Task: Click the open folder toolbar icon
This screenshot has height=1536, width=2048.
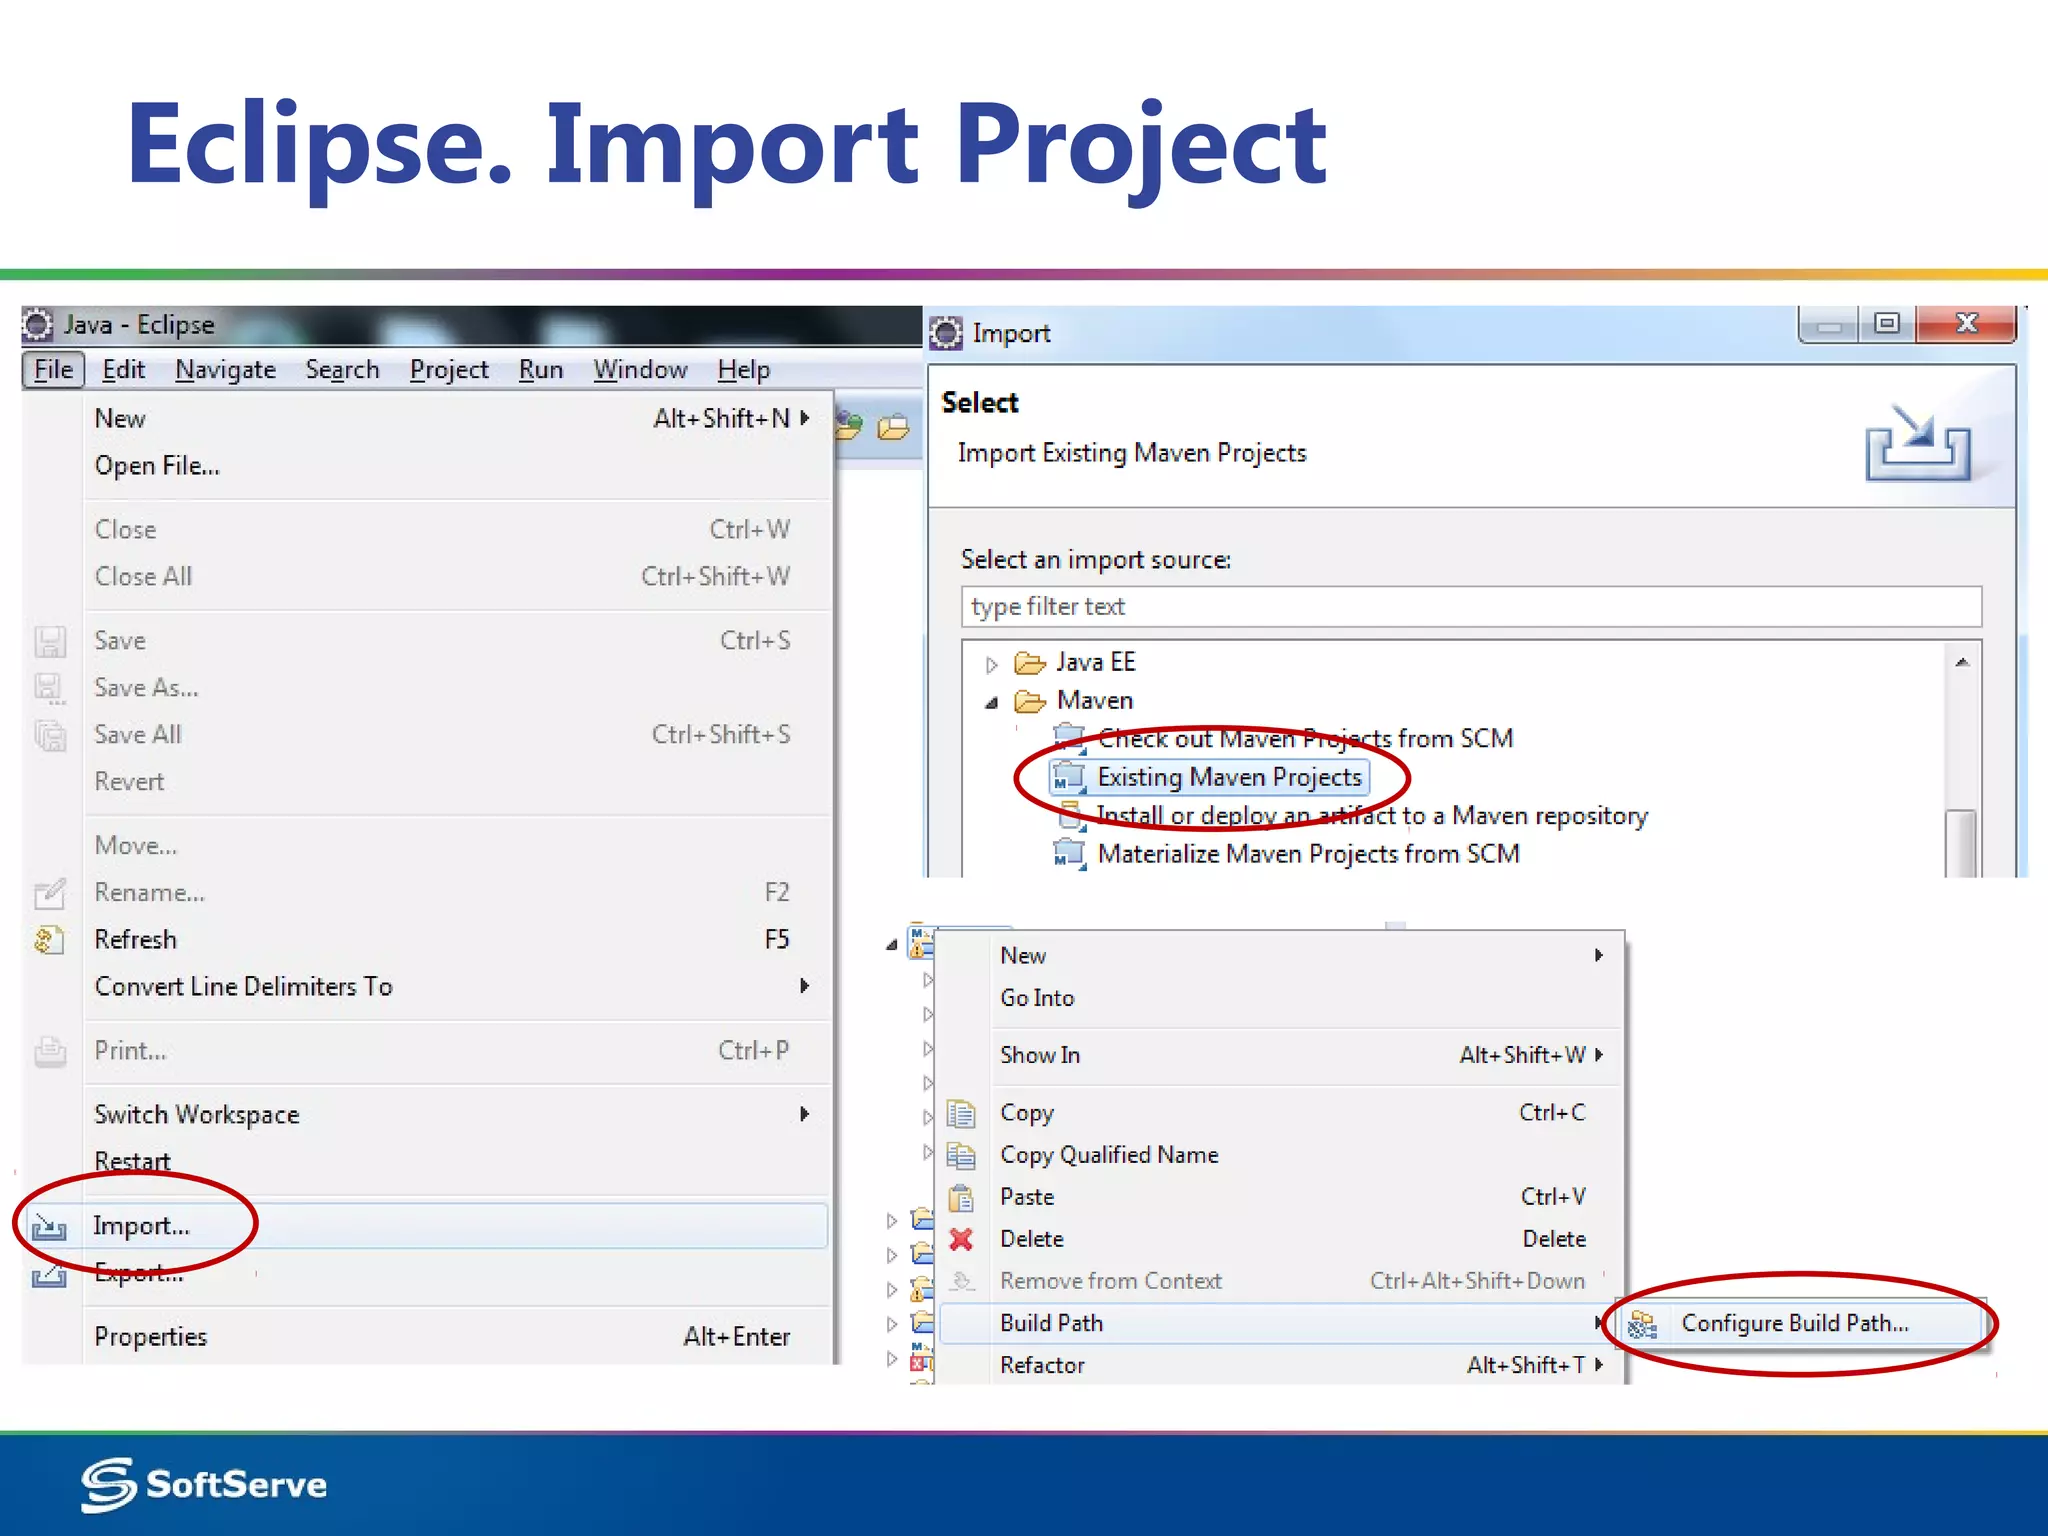Action: click(x=893, y=427)
